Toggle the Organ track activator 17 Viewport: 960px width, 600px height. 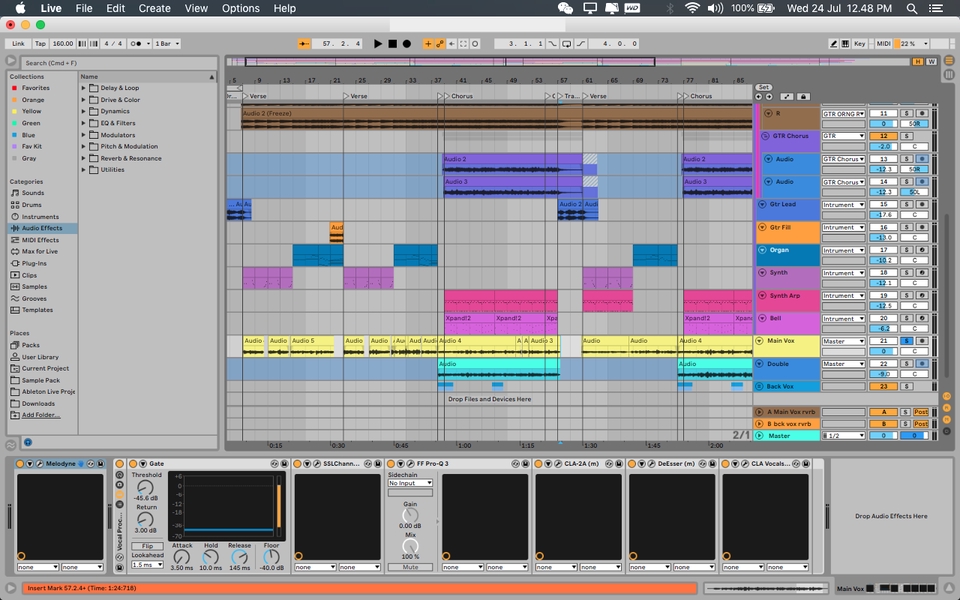coord(883,250)
